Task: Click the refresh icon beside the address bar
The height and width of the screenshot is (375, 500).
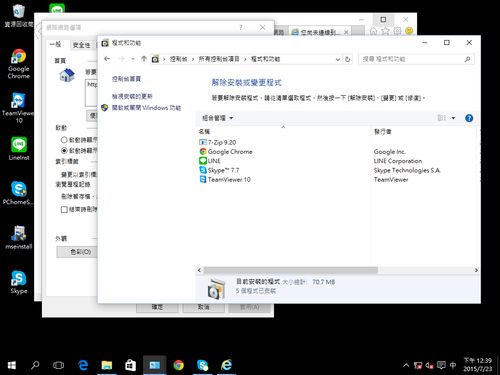Action: (348, 59)
